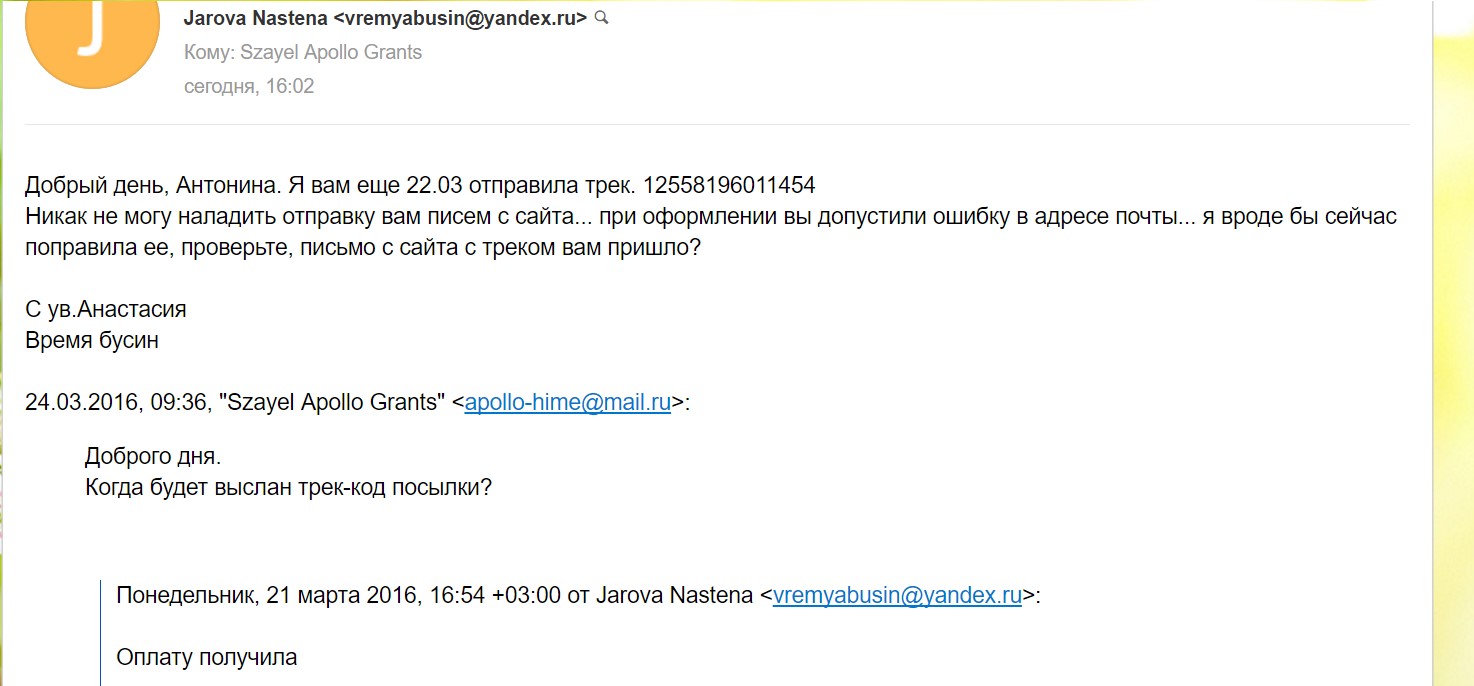Screen dimensions: 1474x686
Task: Click the quoted question about "трек-код посылки"
Action: [x=289, y=488]
